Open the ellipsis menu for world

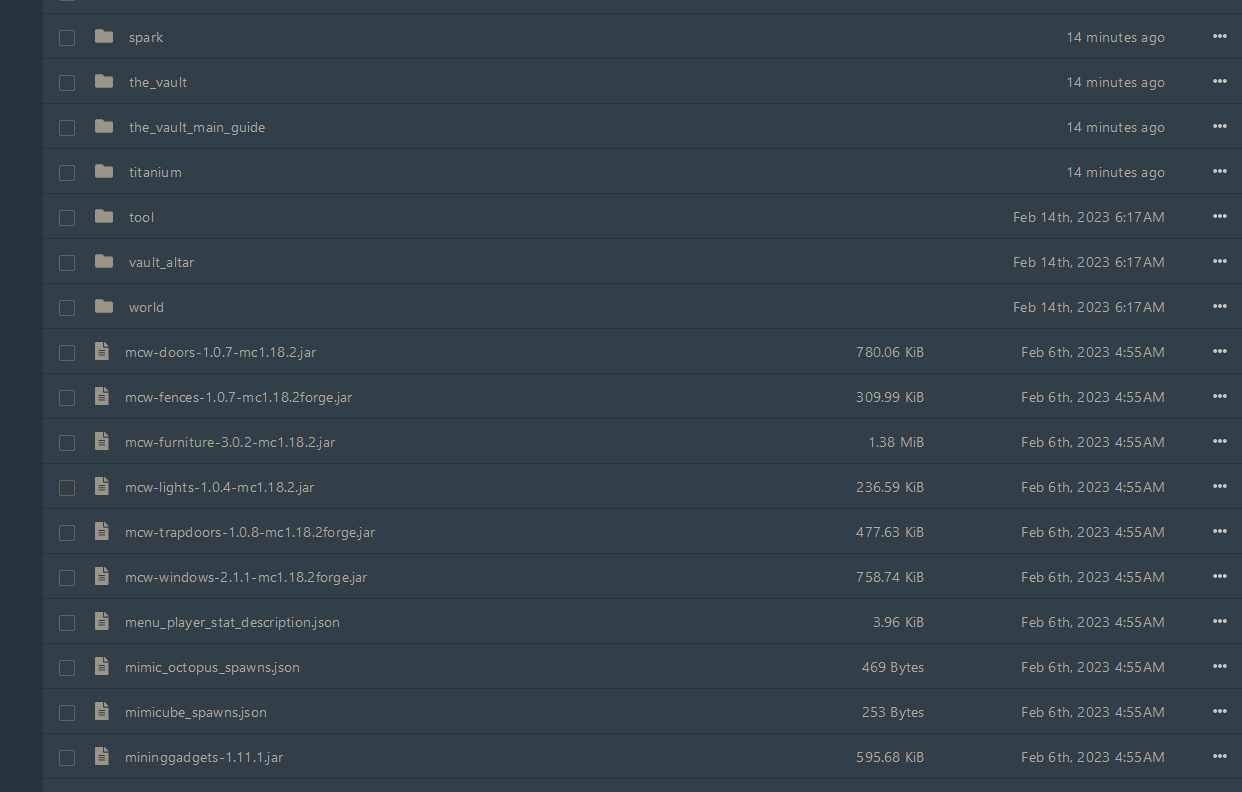pyautogui.click(x=1219, y=306)
